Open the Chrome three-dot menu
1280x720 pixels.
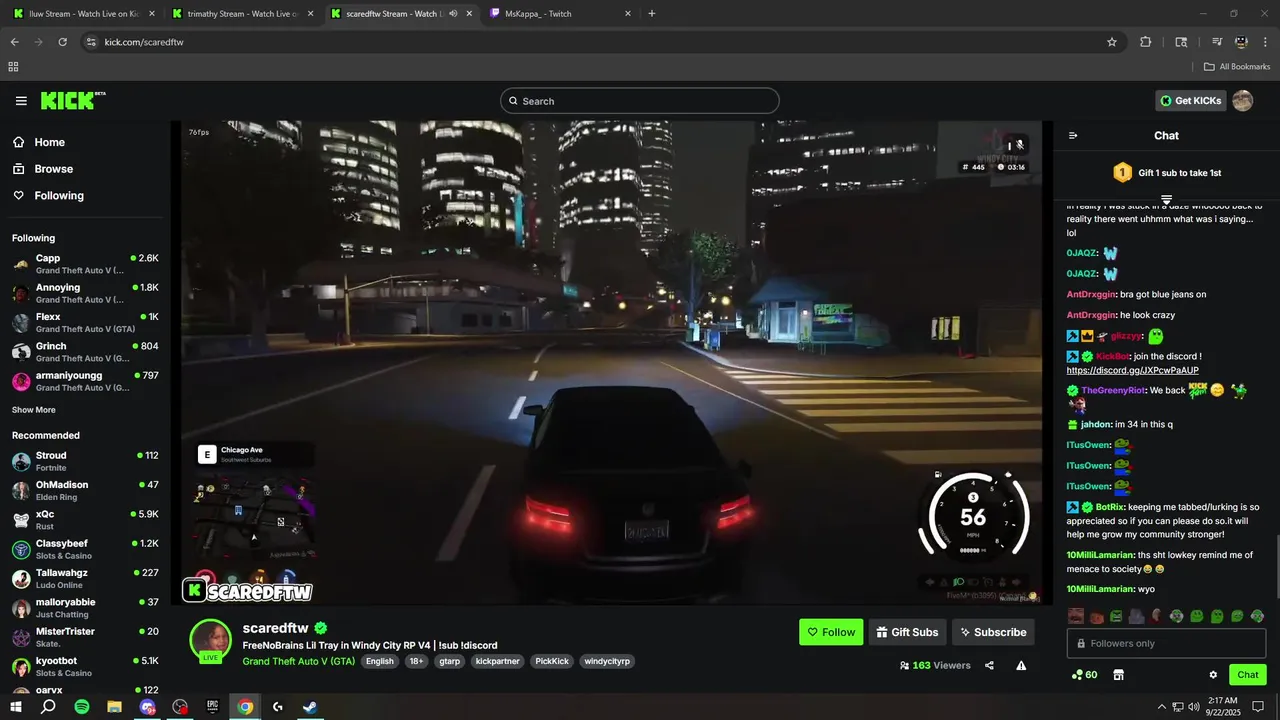coord(1266,42)
